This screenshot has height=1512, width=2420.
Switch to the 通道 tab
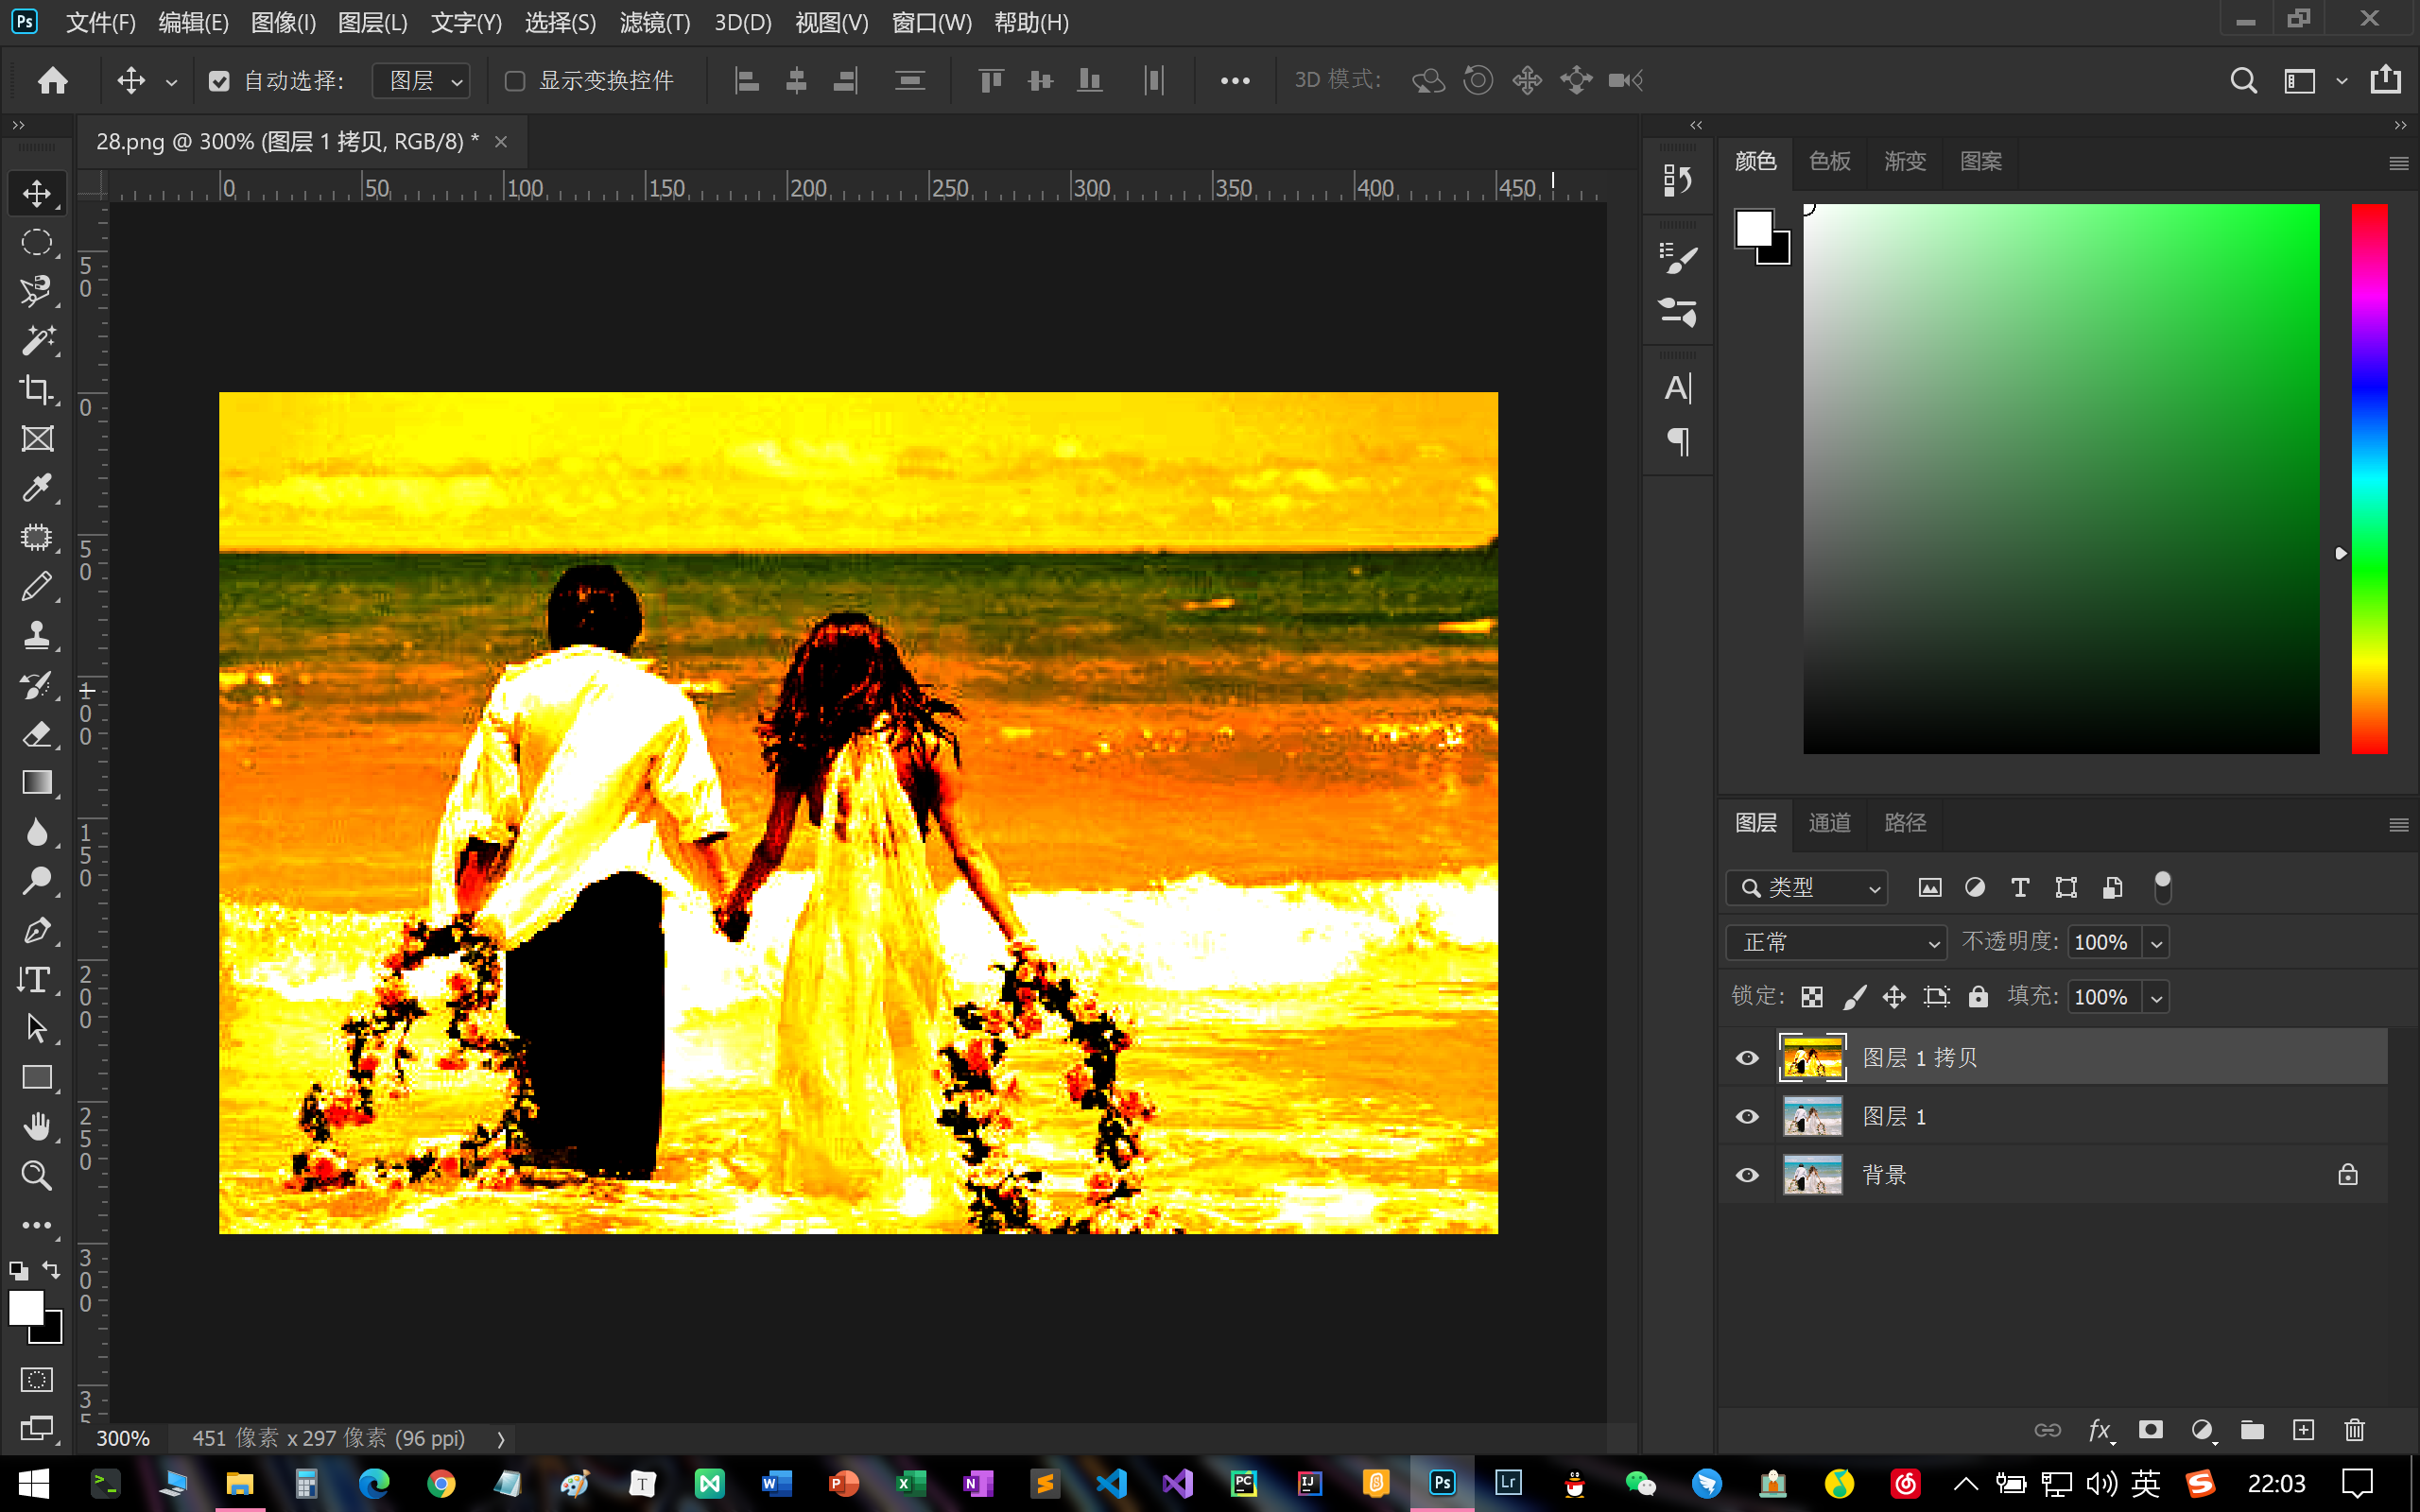pyautogui.click(x=1829, y=822)
